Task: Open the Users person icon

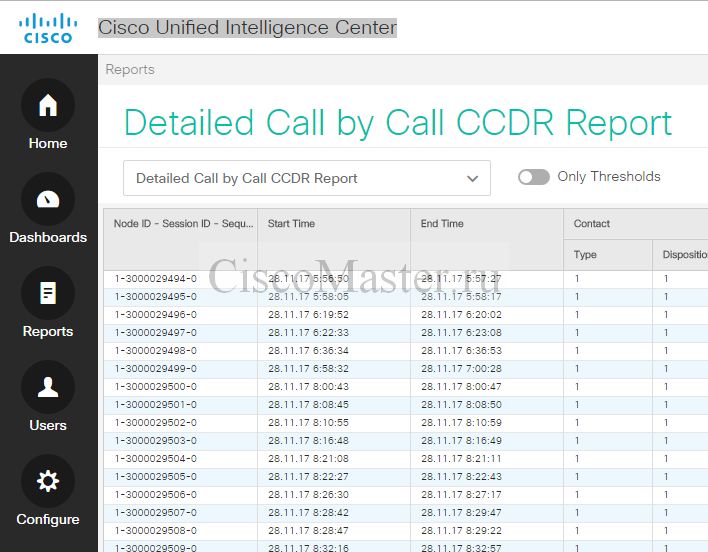Action: 48,387
